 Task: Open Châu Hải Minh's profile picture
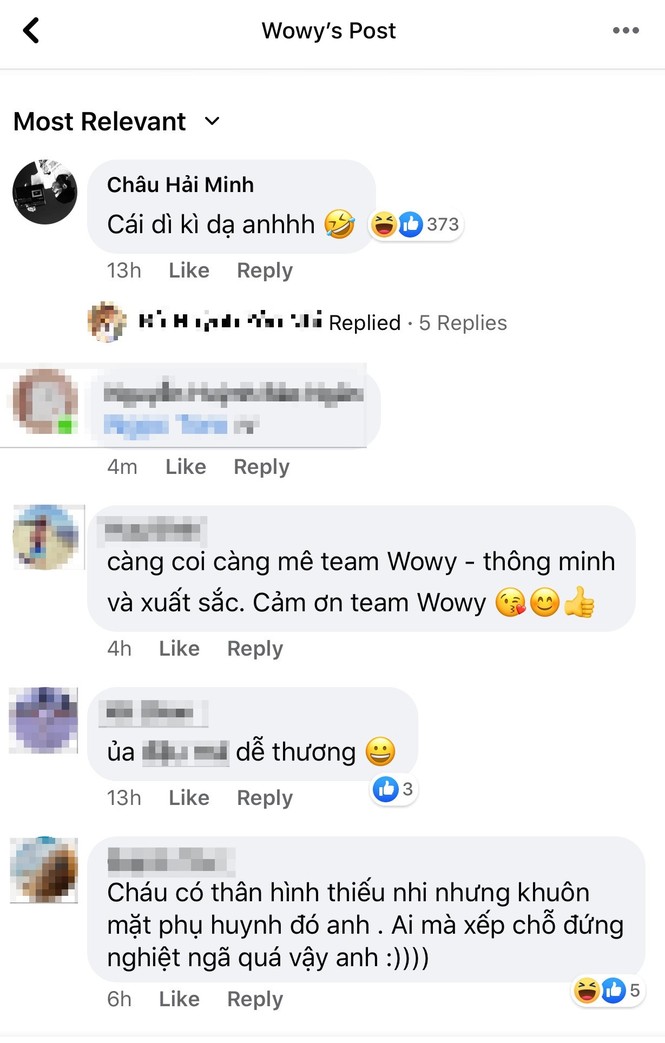45,192
